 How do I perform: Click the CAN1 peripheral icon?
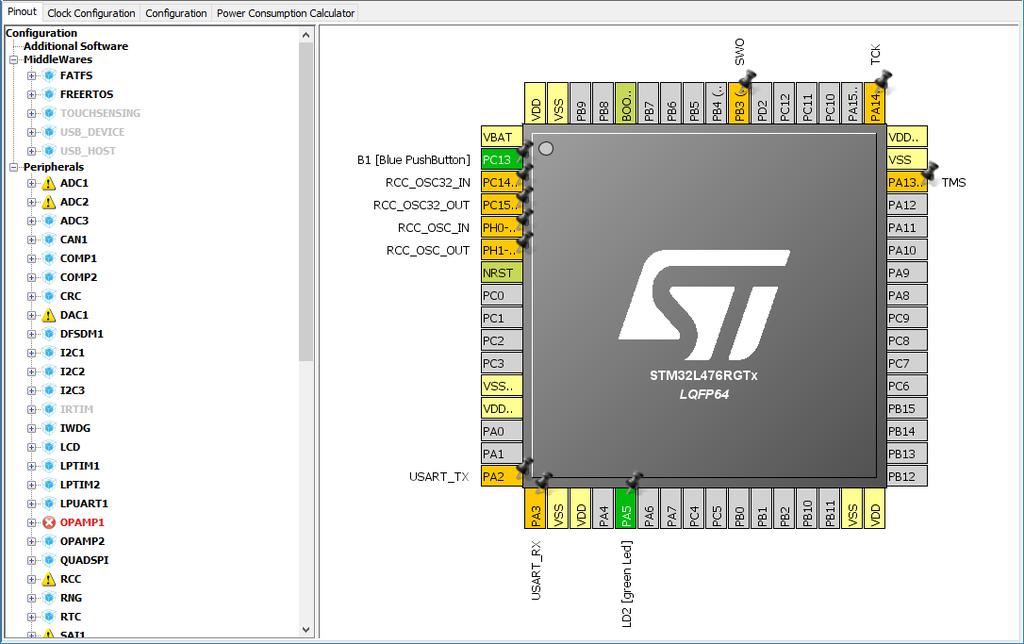(x=49, y=240)
